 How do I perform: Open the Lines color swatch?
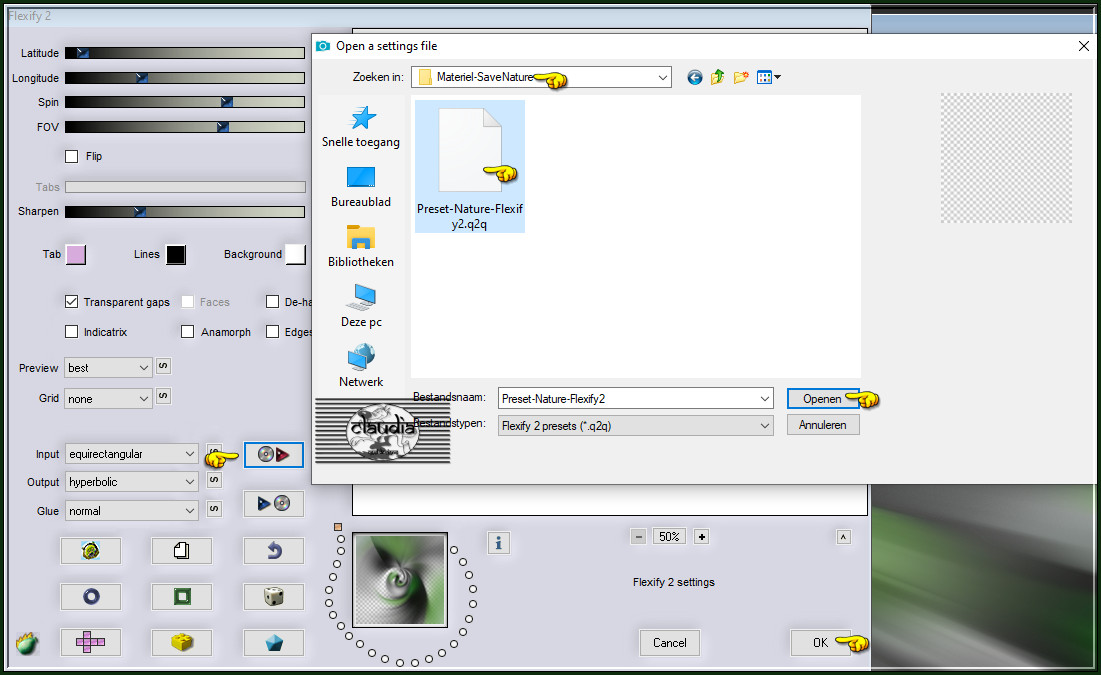(176, 254)
